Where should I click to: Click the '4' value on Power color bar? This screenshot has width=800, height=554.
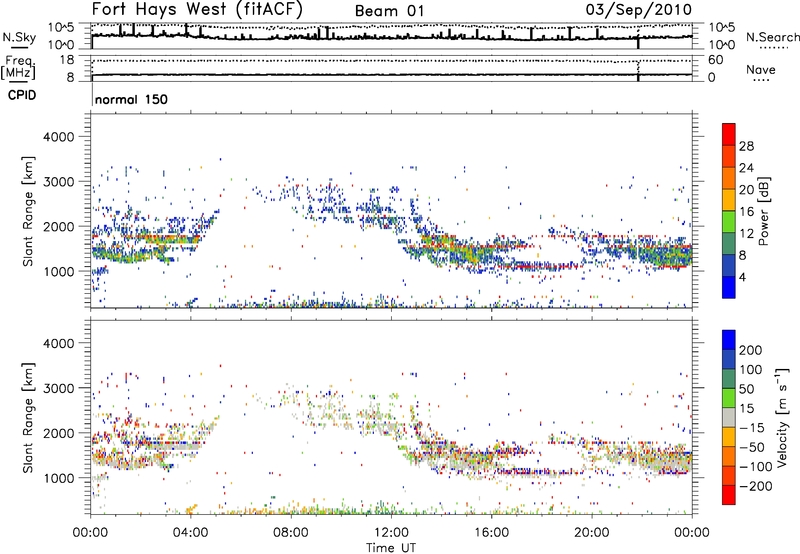tap(742, 277)
